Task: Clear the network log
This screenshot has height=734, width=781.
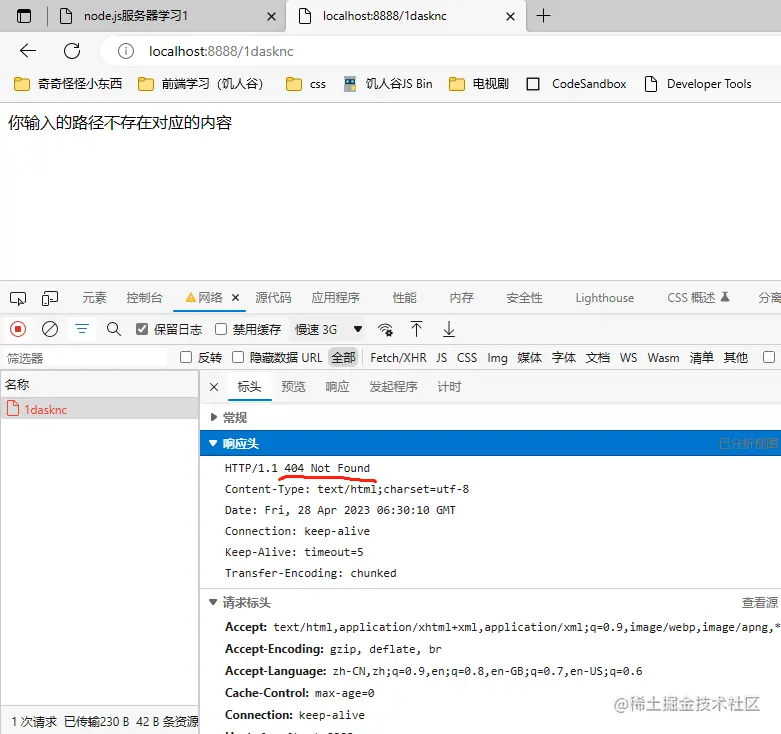Action: click(50, 329)
